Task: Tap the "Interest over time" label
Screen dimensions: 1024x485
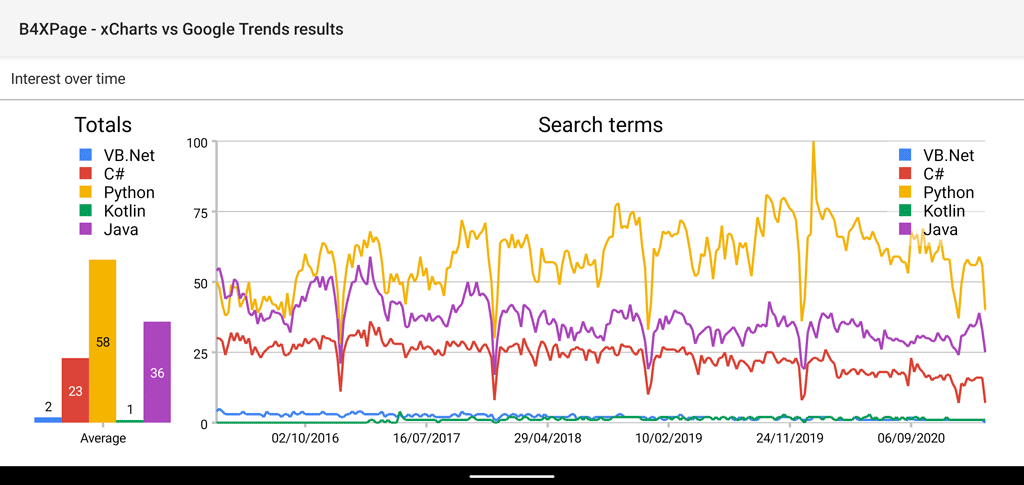Action: pos(68,79)
